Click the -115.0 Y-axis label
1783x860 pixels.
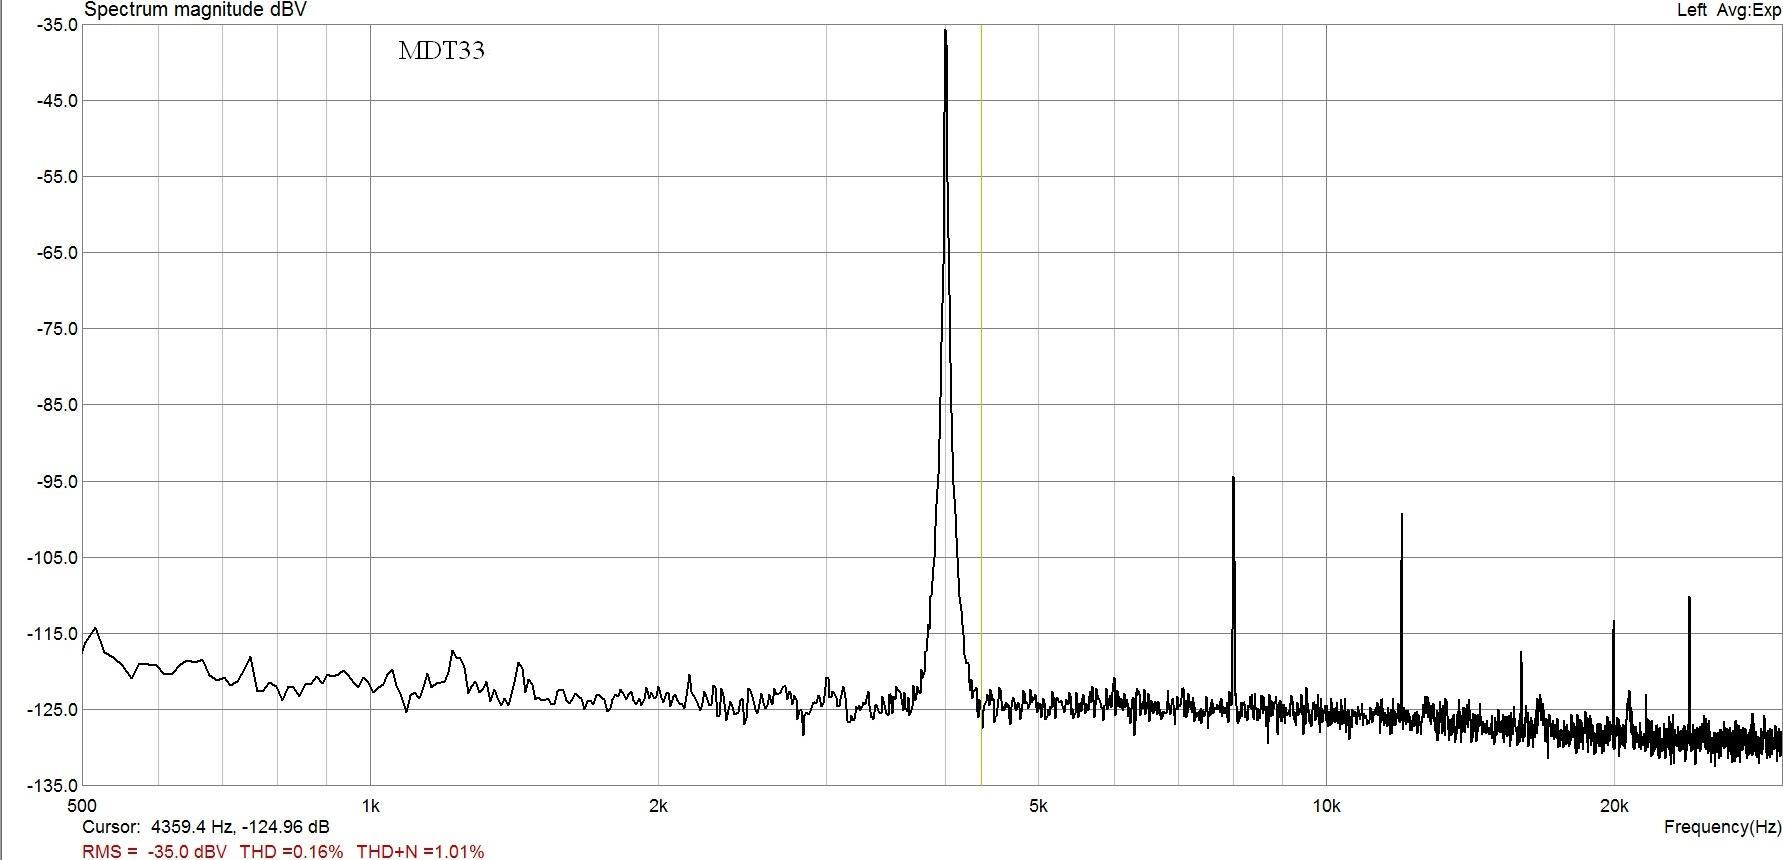pyautogui.click(x=53, y=633)
